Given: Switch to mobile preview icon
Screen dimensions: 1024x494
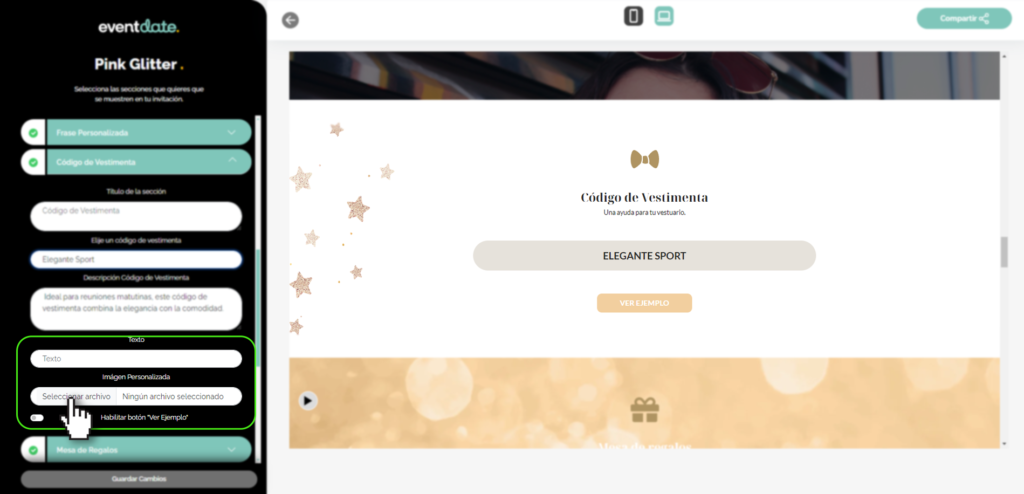Looking at the screenshot, I should click(633, 16).
